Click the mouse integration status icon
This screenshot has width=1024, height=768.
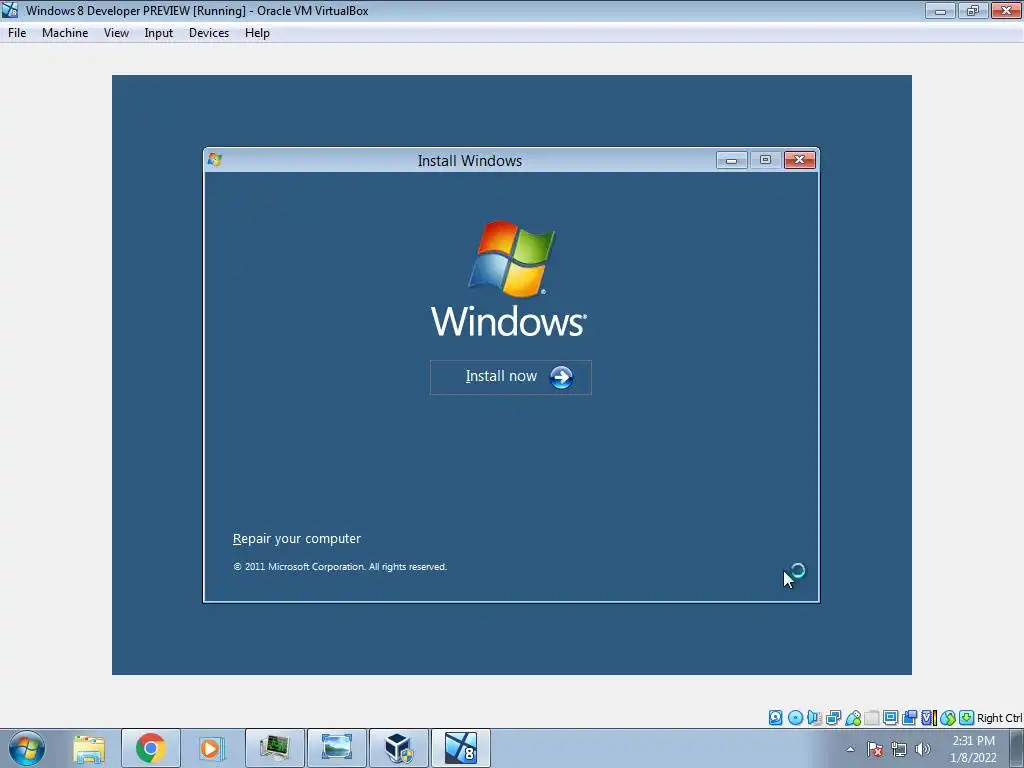pos(948,718)
